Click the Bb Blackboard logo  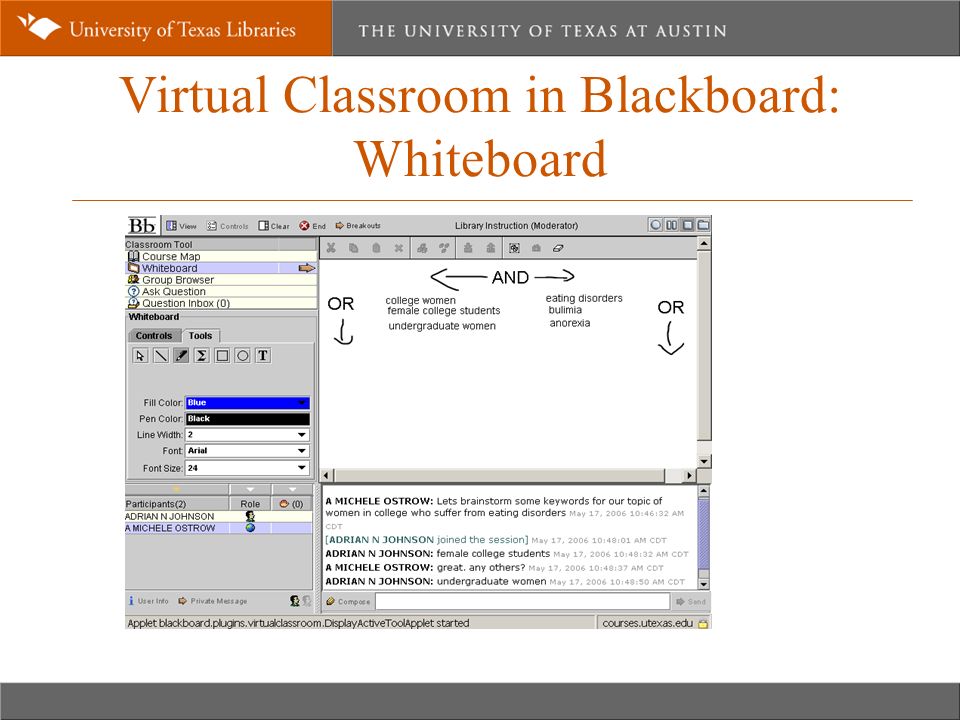[142, 225]
